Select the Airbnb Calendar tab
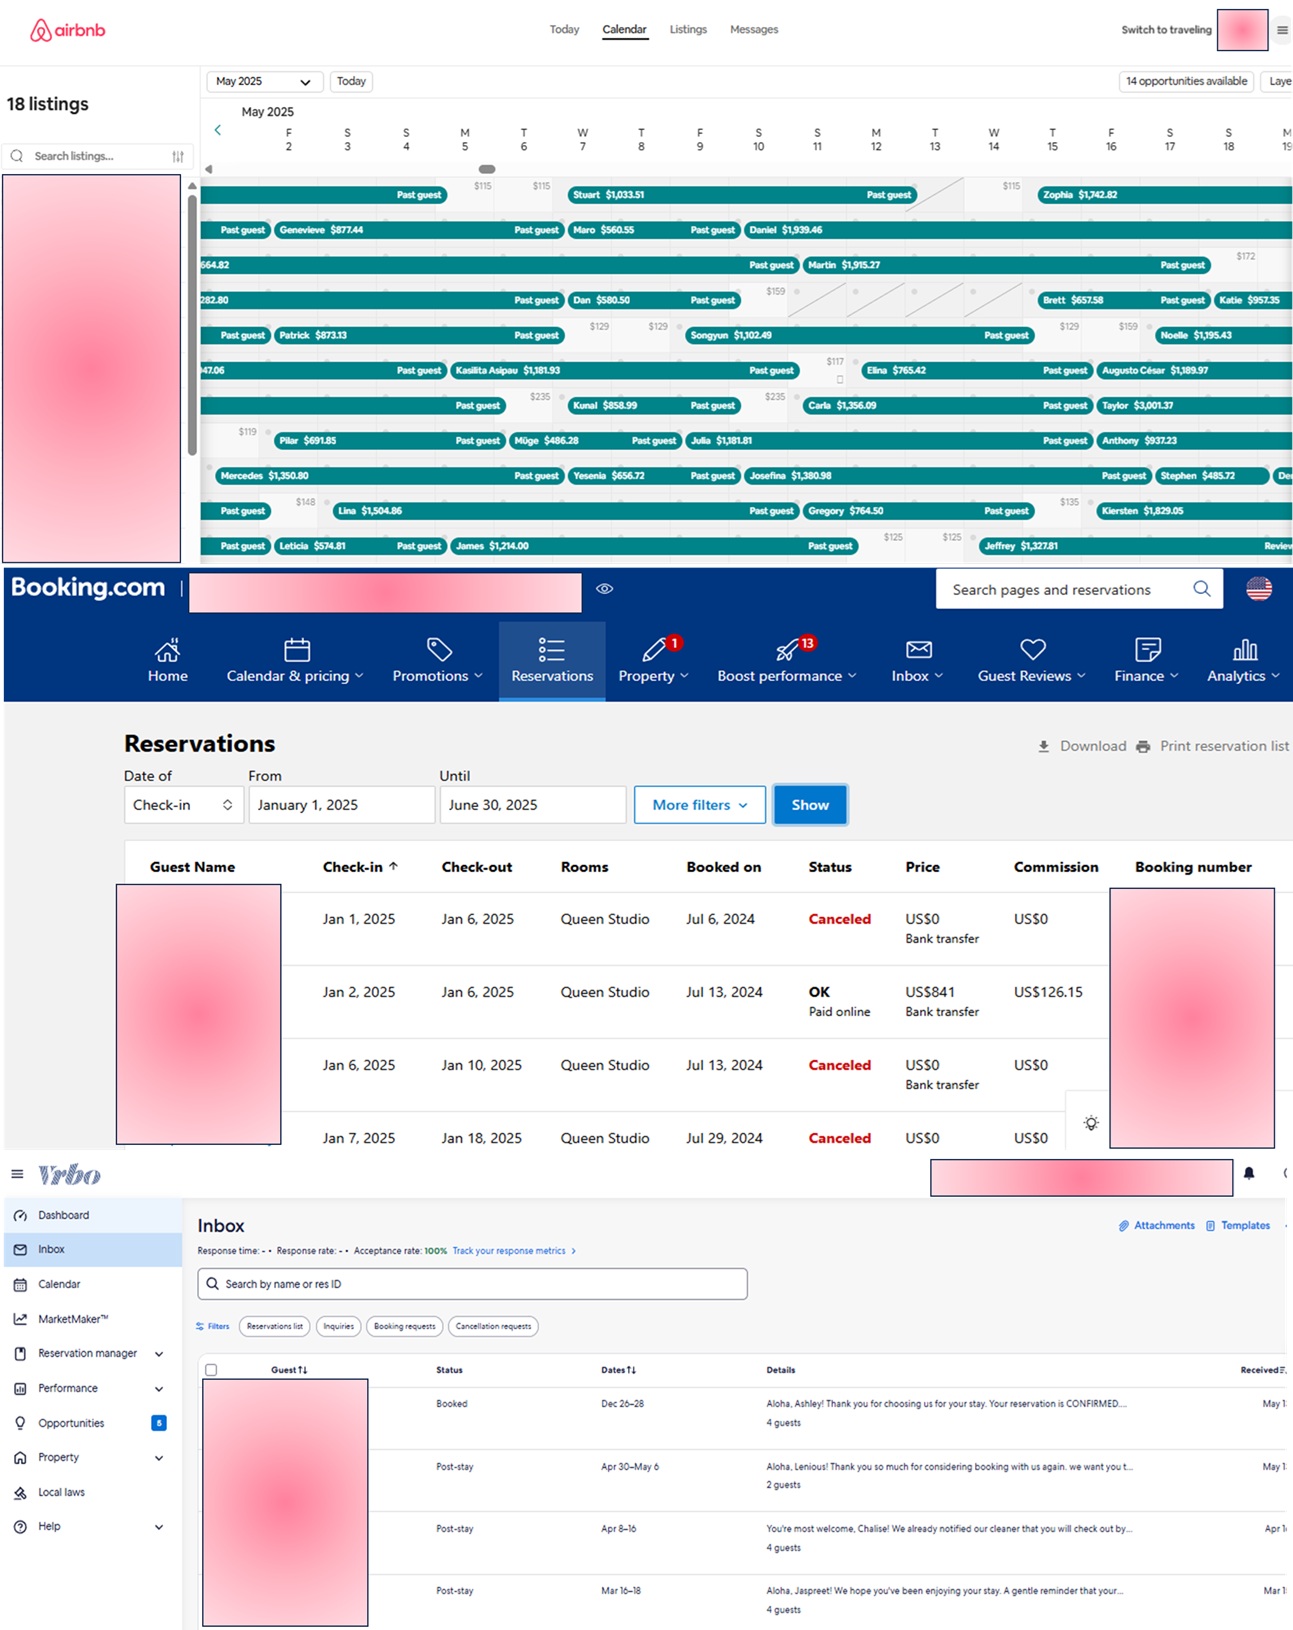 coord(625,30)
